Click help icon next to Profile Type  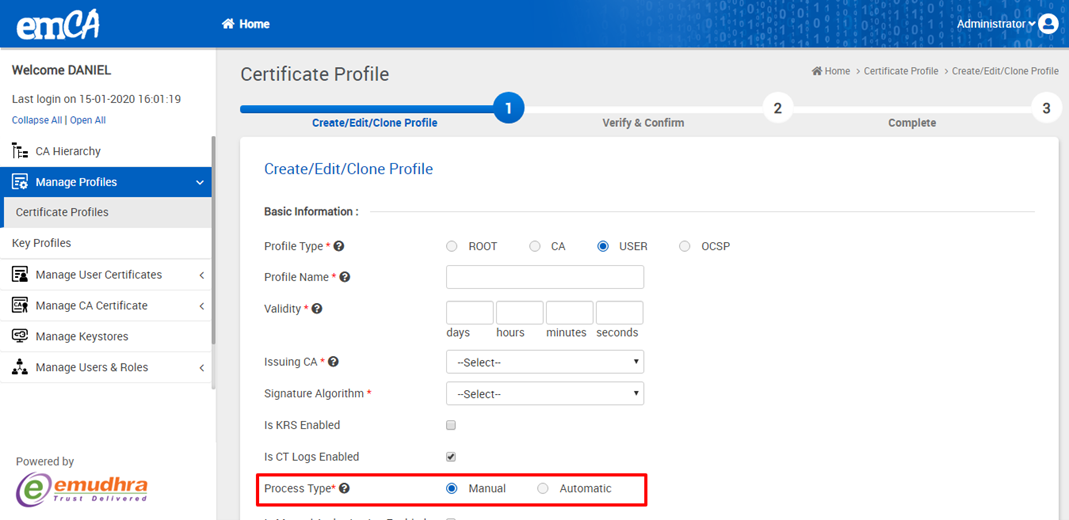tap(339, 246)
